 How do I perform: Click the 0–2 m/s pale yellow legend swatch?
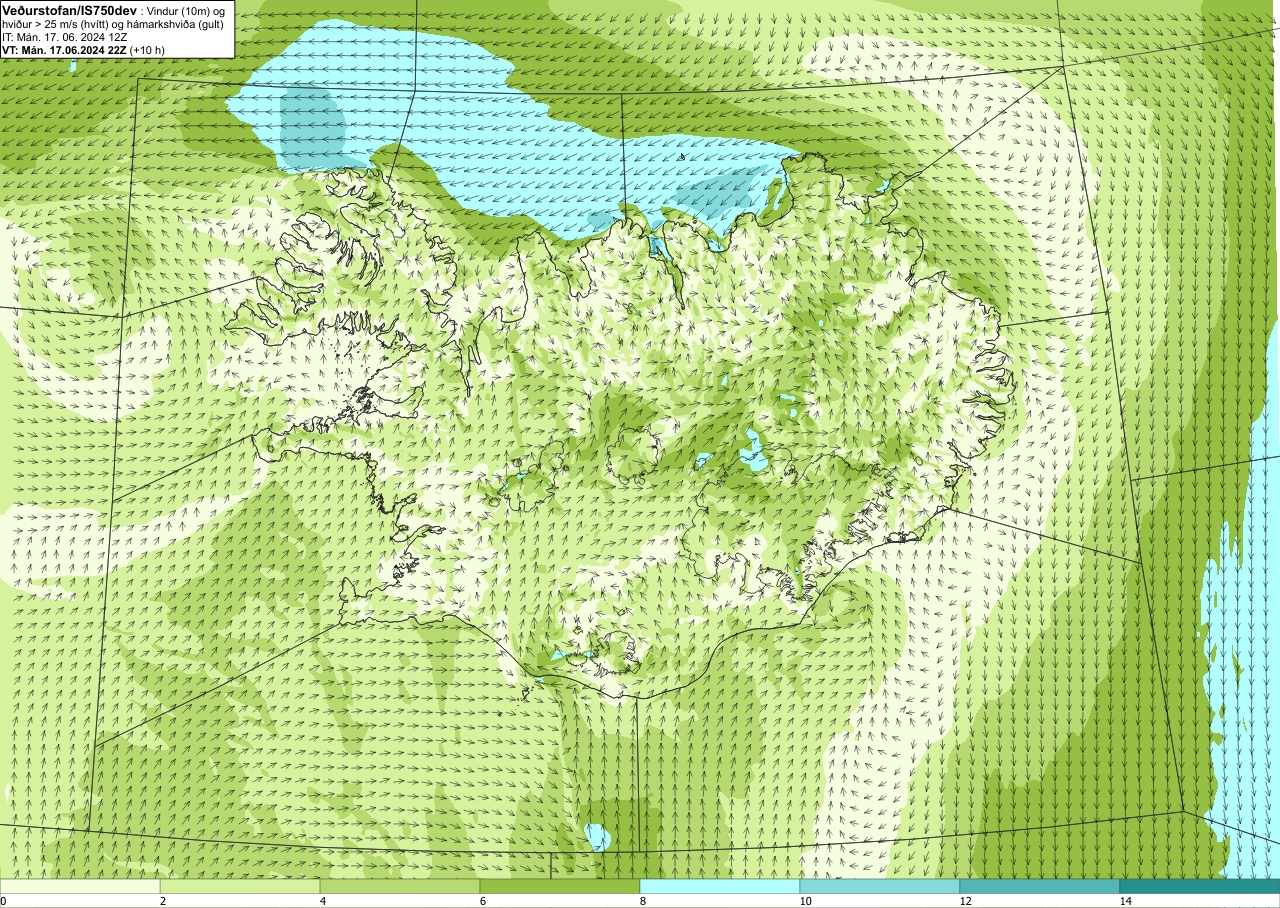(x=80, y=886)
